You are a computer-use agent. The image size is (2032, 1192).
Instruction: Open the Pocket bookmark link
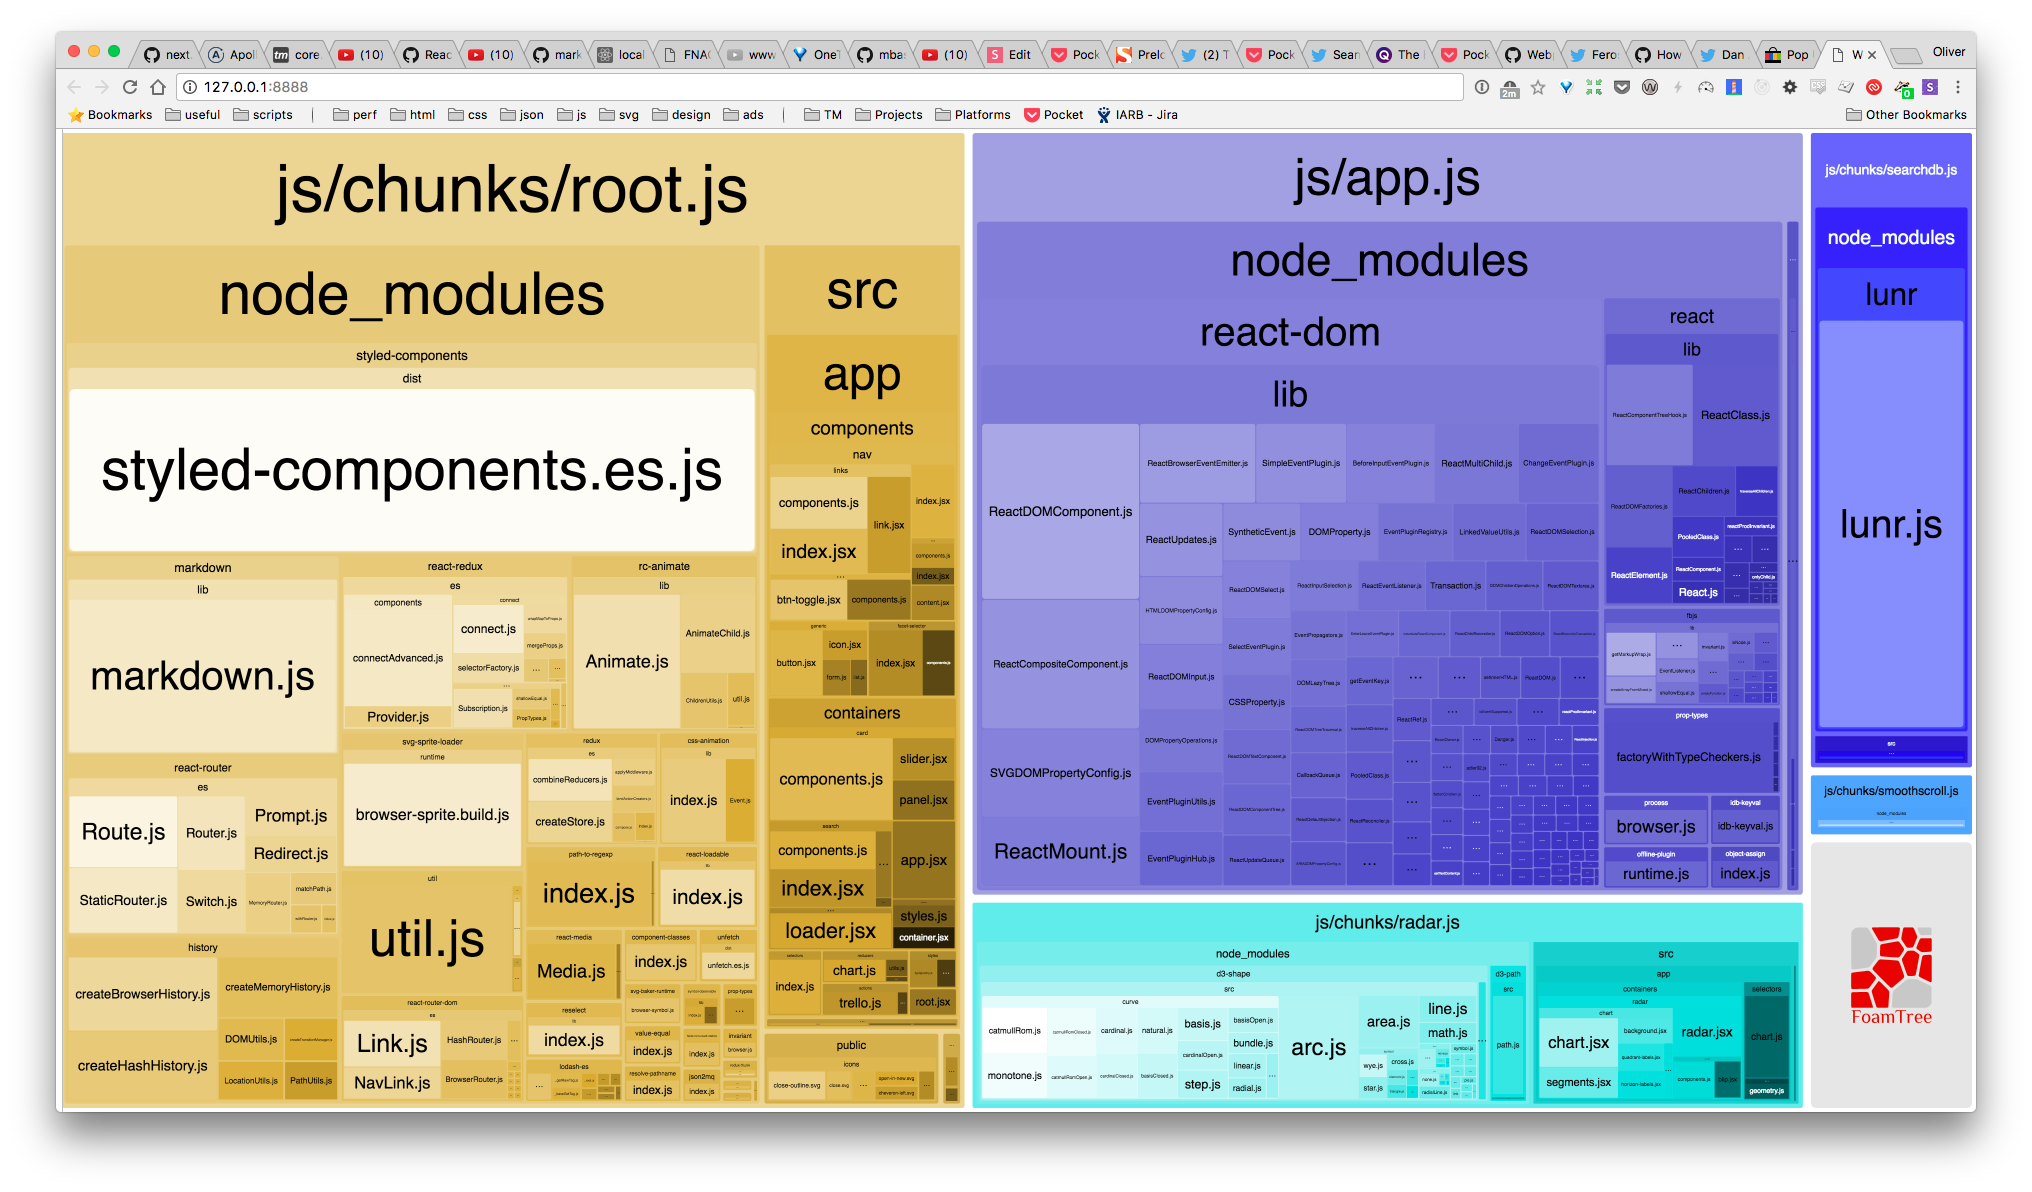[x=1054, y=115]
